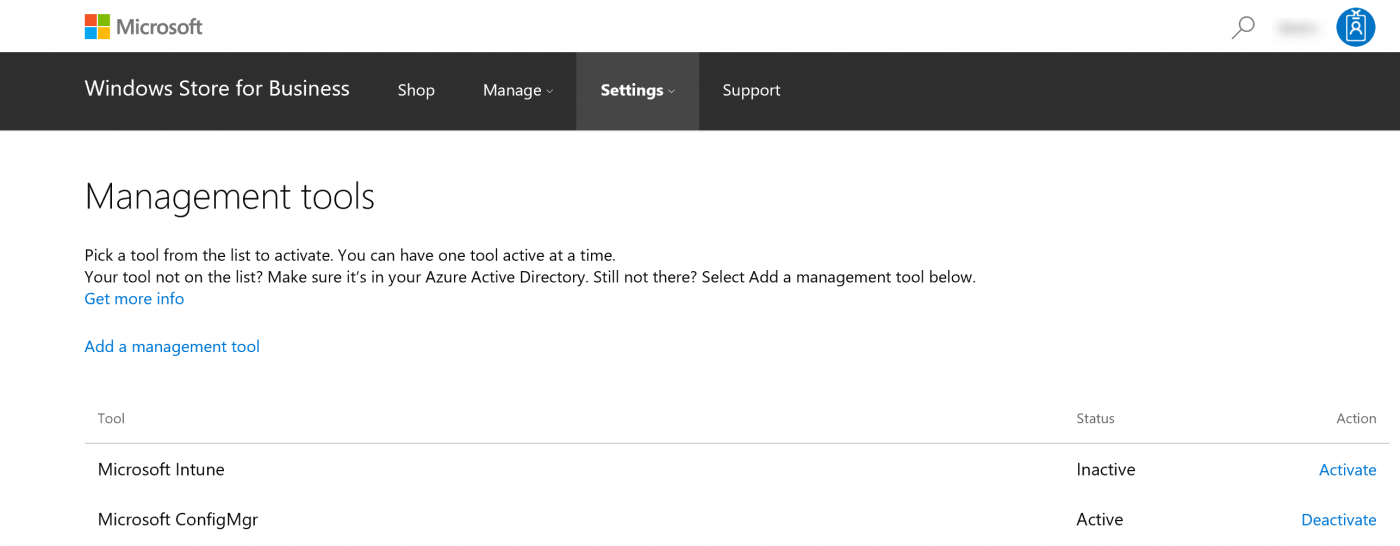The height and width of the screenshot is (546, 1400).
Task: Expand the Settings dropdown menu
Action: (x=637, y=90)
